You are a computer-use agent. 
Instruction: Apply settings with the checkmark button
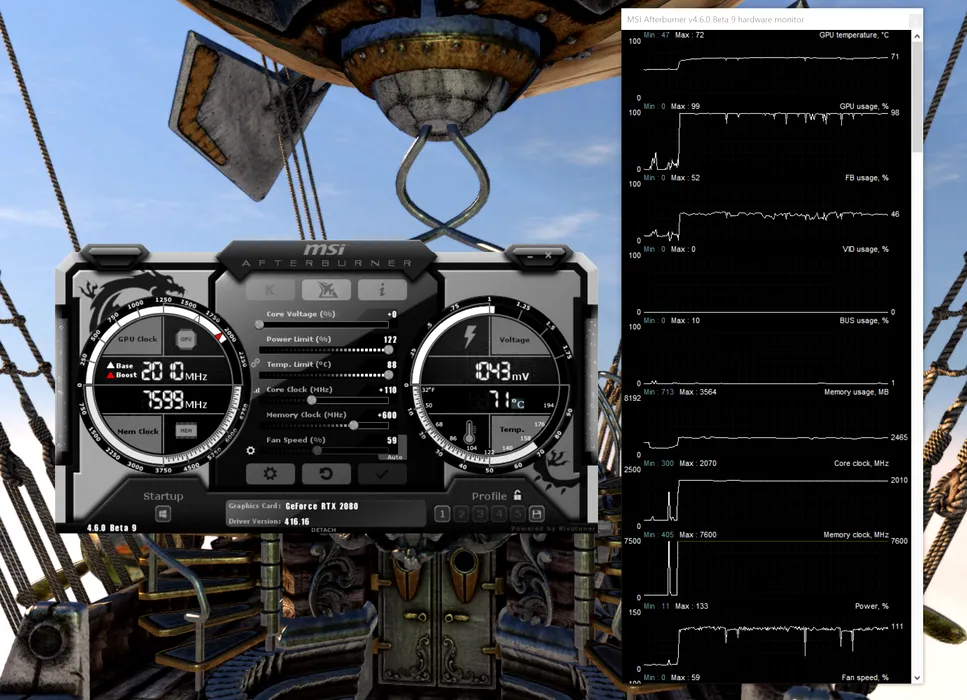[382, 474]
